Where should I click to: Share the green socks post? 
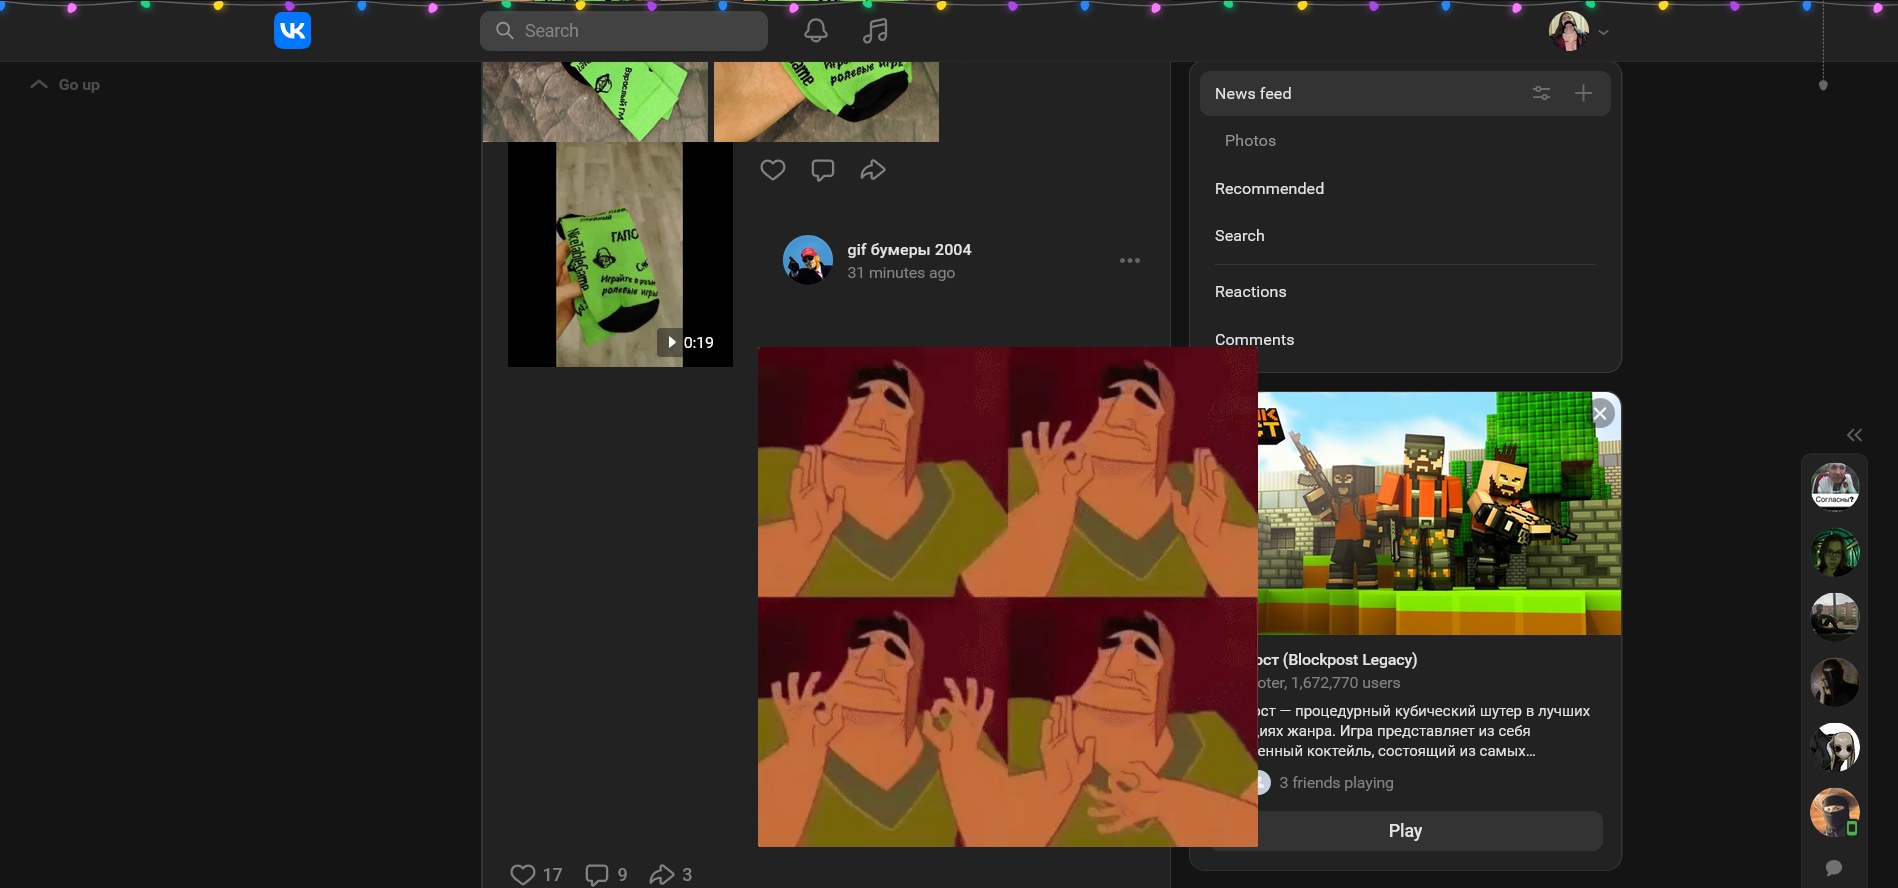[873, 170]
